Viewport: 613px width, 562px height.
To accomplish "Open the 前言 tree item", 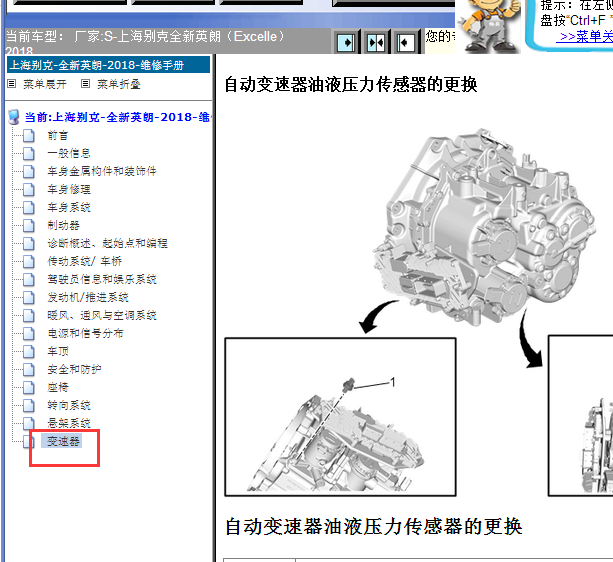I will 58,136.
